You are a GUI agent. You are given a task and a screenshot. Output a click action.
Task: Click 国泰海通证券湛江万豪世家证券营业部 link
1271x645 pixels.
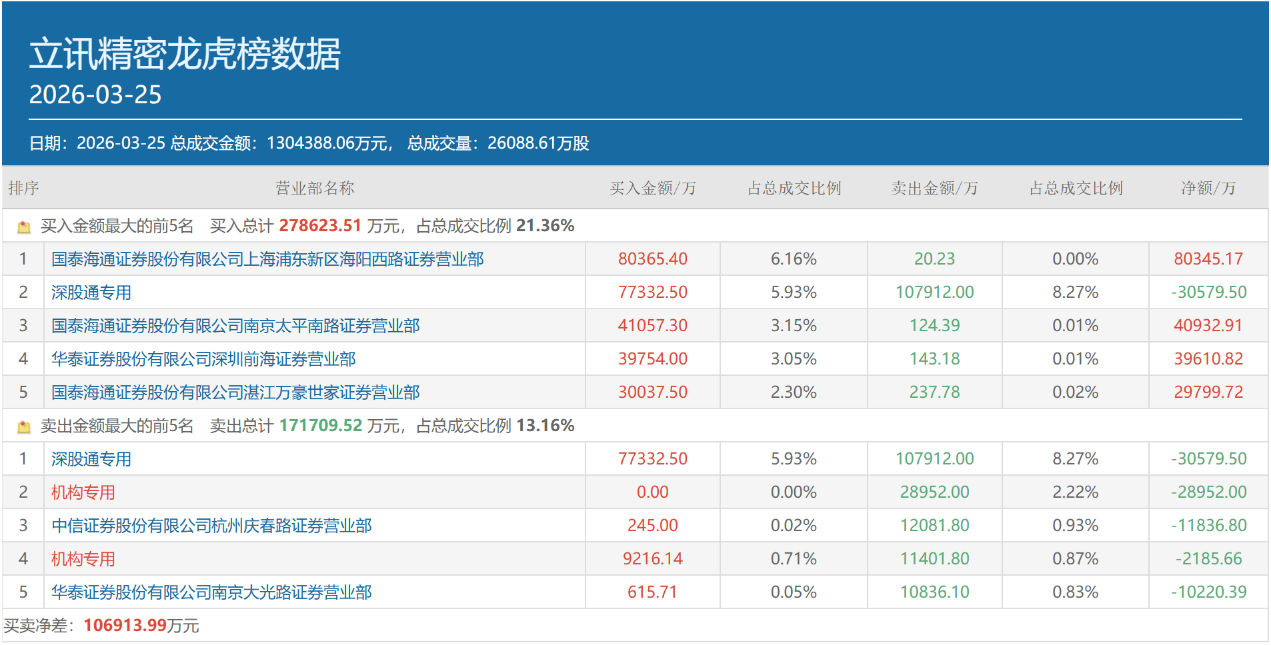click(235, 393)
